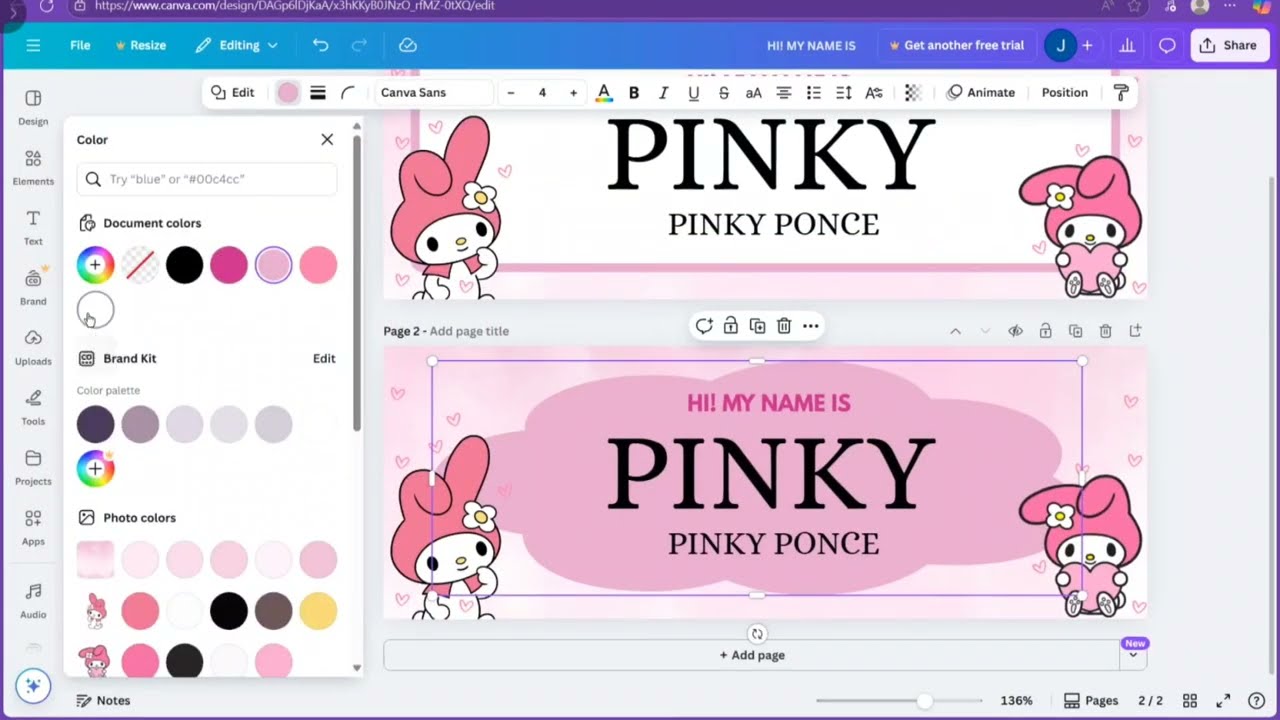Click Get another free trial
The width and height of the screenshot is (1280, 720).
pos(956,45)
